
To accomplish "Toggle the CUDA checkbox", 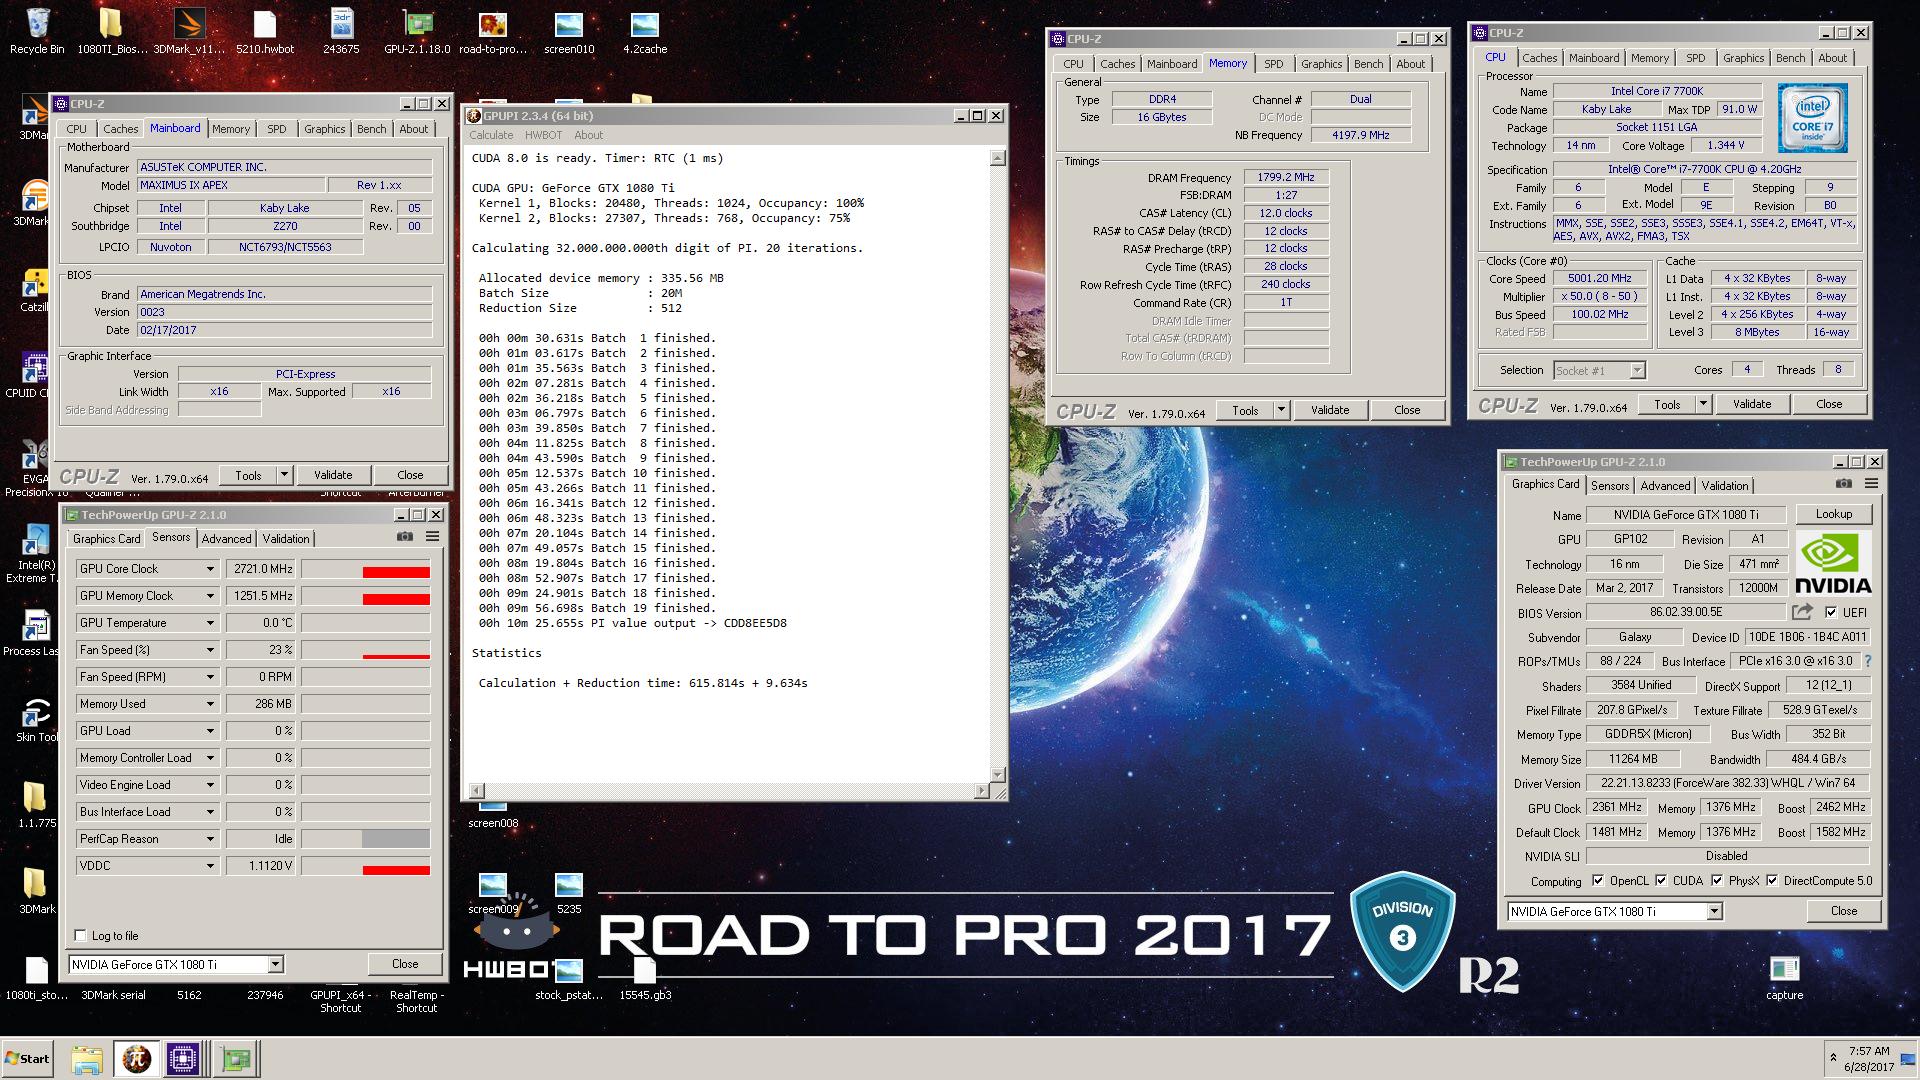I will point(1661,881).
